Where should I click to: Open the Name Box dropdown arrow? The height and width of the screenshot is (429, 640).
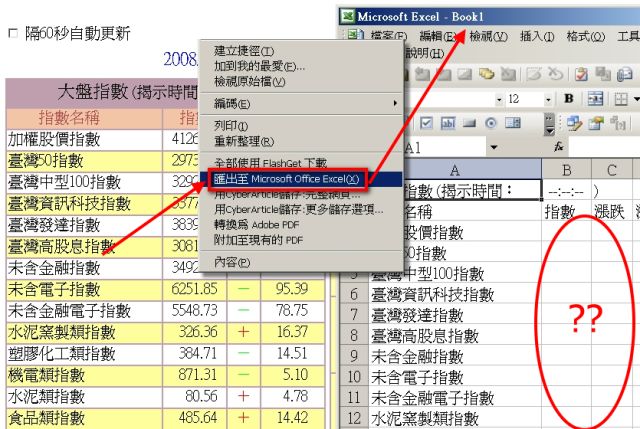pos(494,147)
